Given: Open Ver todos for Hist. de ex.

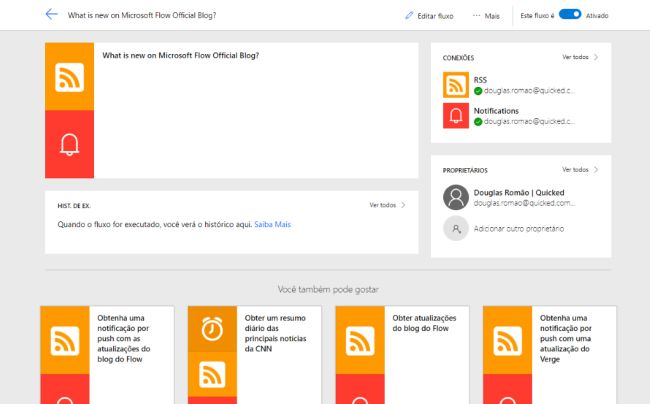Looking at the screenshot, I should (x=387, y=205).
